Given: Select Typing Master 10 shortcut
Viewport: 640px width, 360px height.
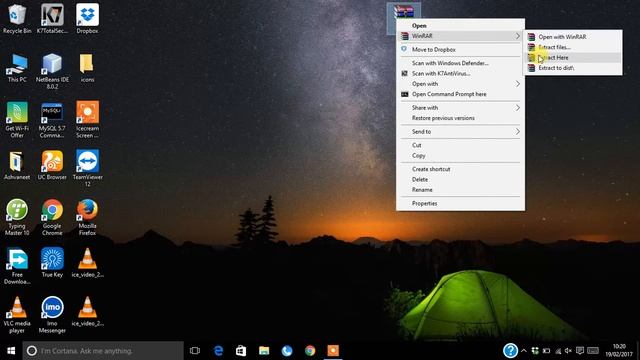Looking at the screenshot, I should tap(17, 217).
